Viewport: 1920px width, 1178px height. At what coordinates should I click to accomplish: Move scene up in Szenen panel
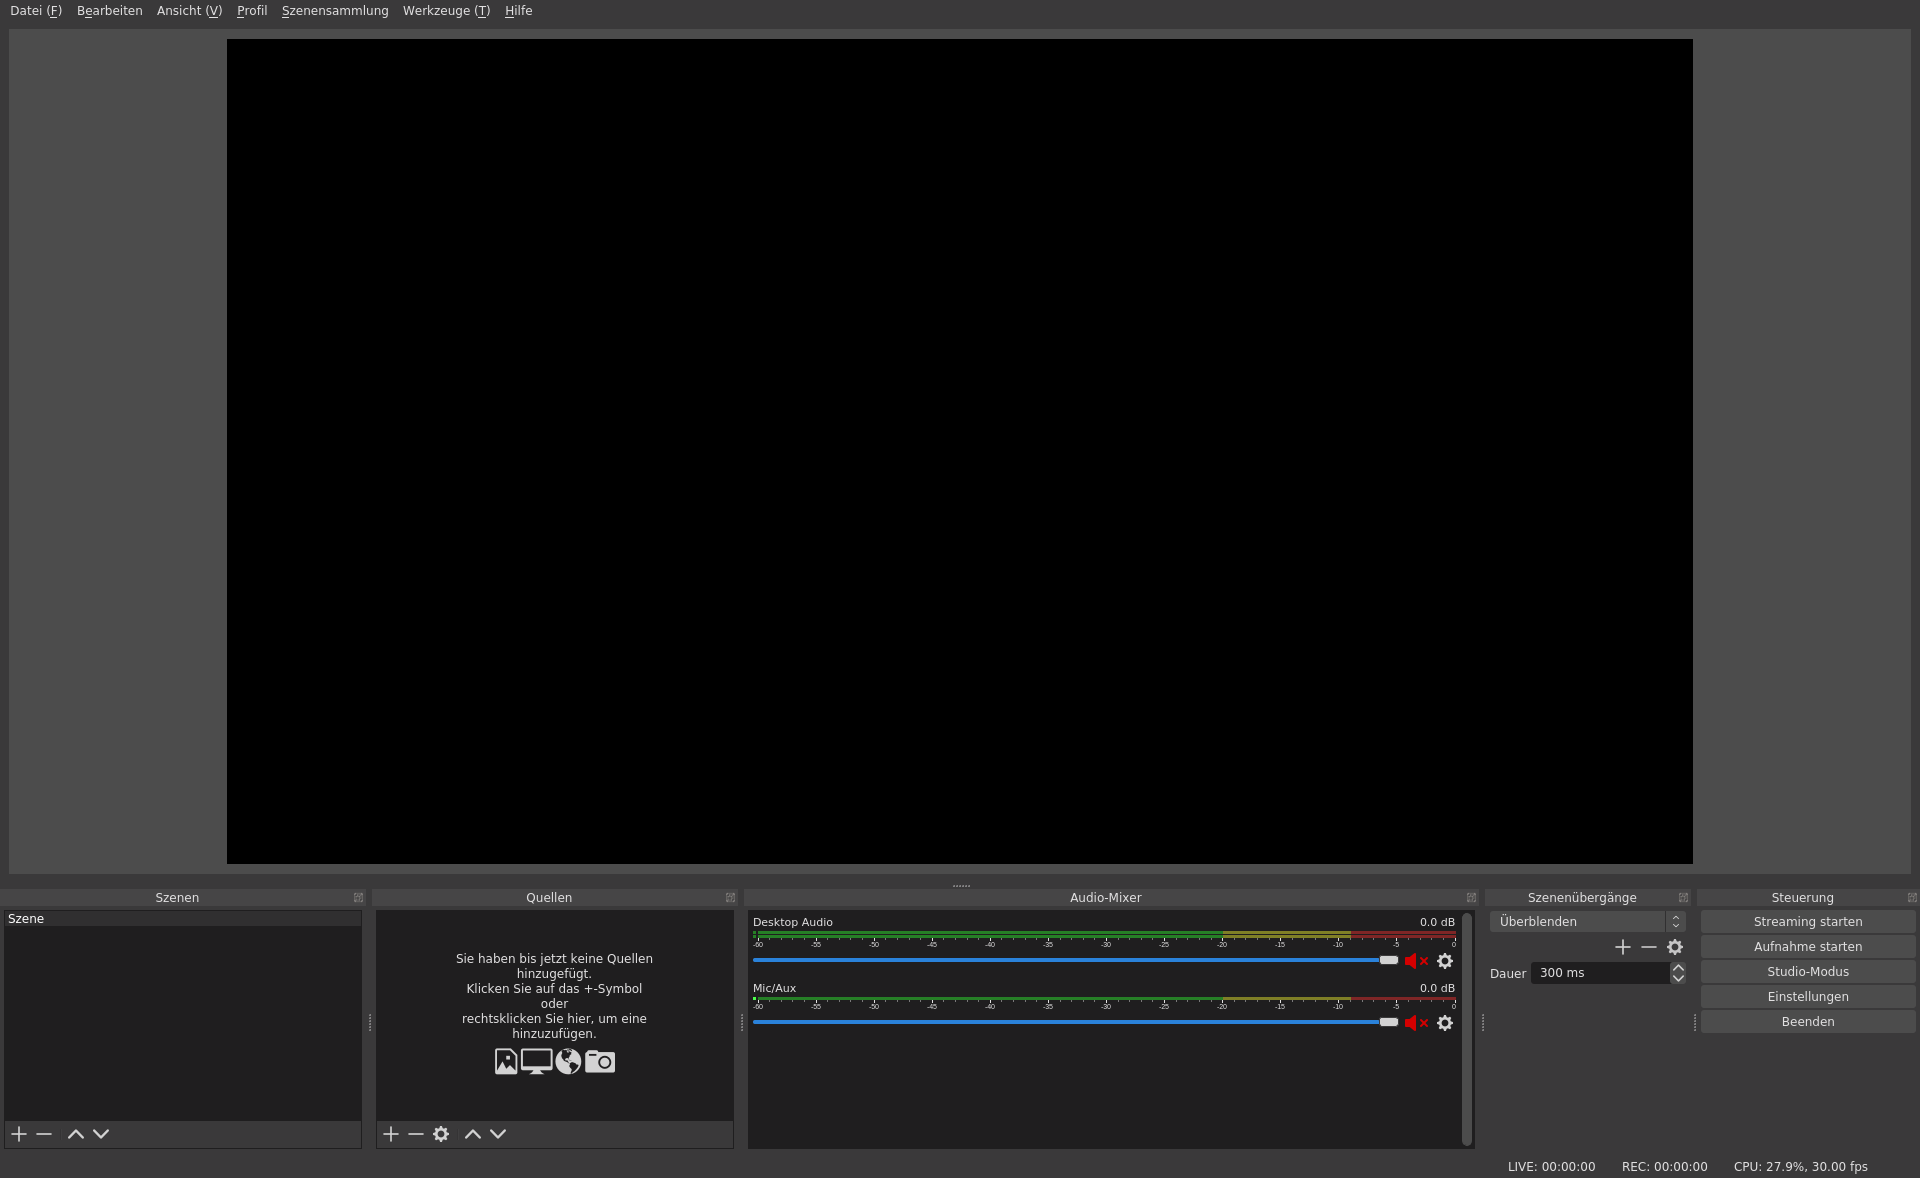pos(75,1134)
